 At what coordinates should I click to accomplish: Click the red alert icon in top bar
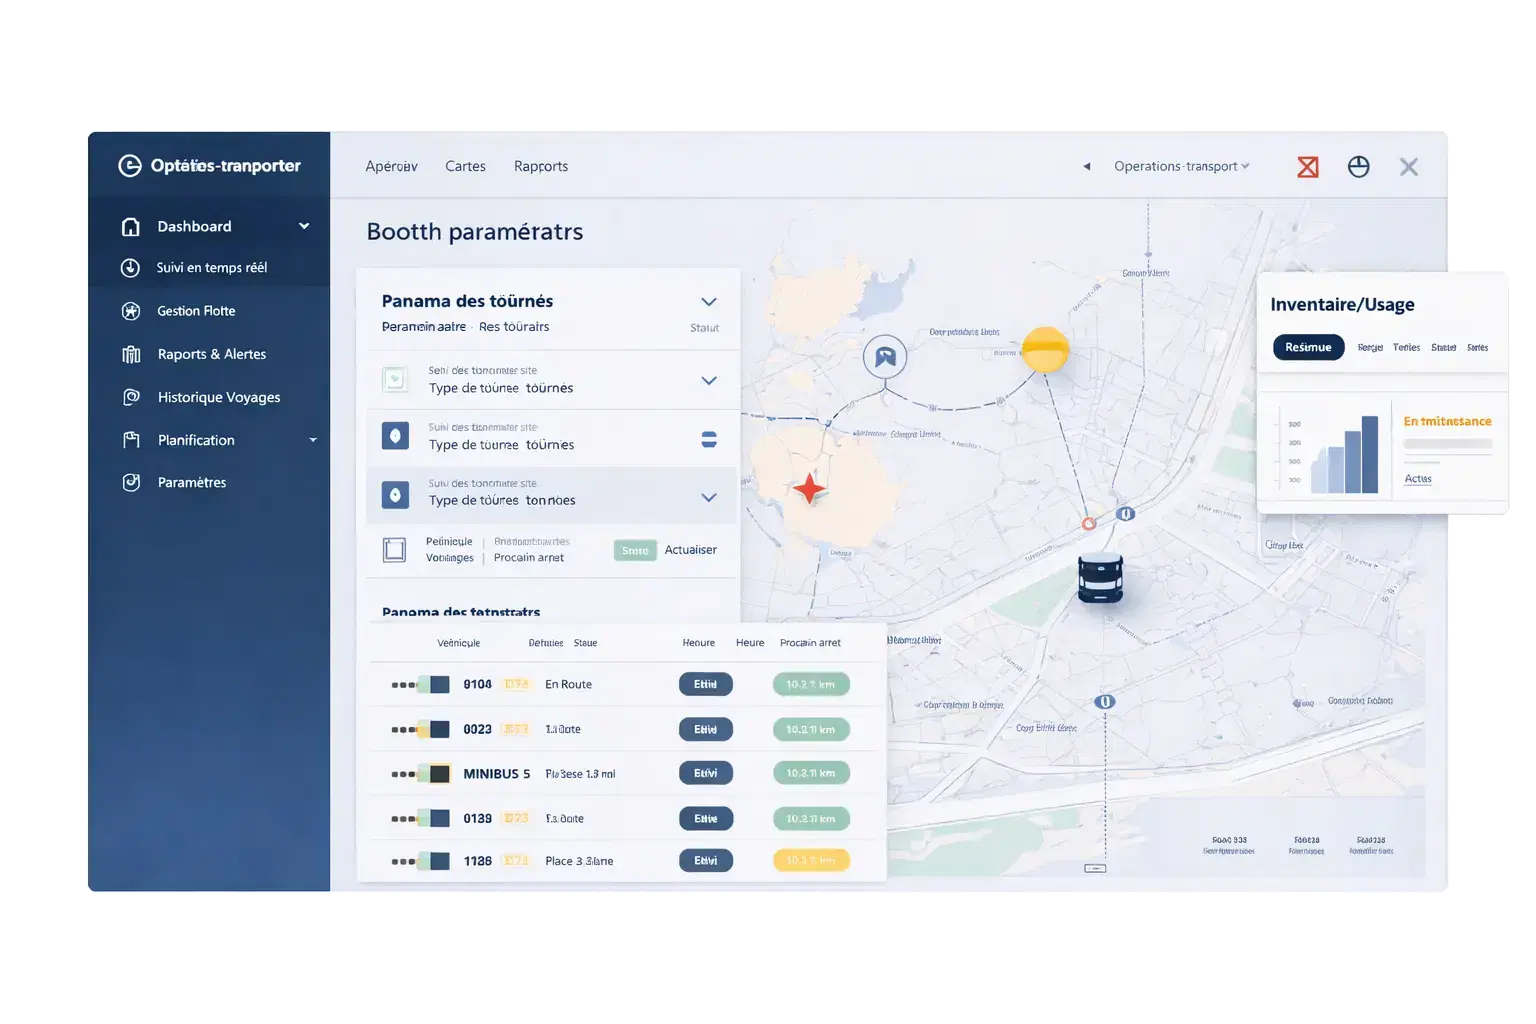click(x=1307, y=166)
